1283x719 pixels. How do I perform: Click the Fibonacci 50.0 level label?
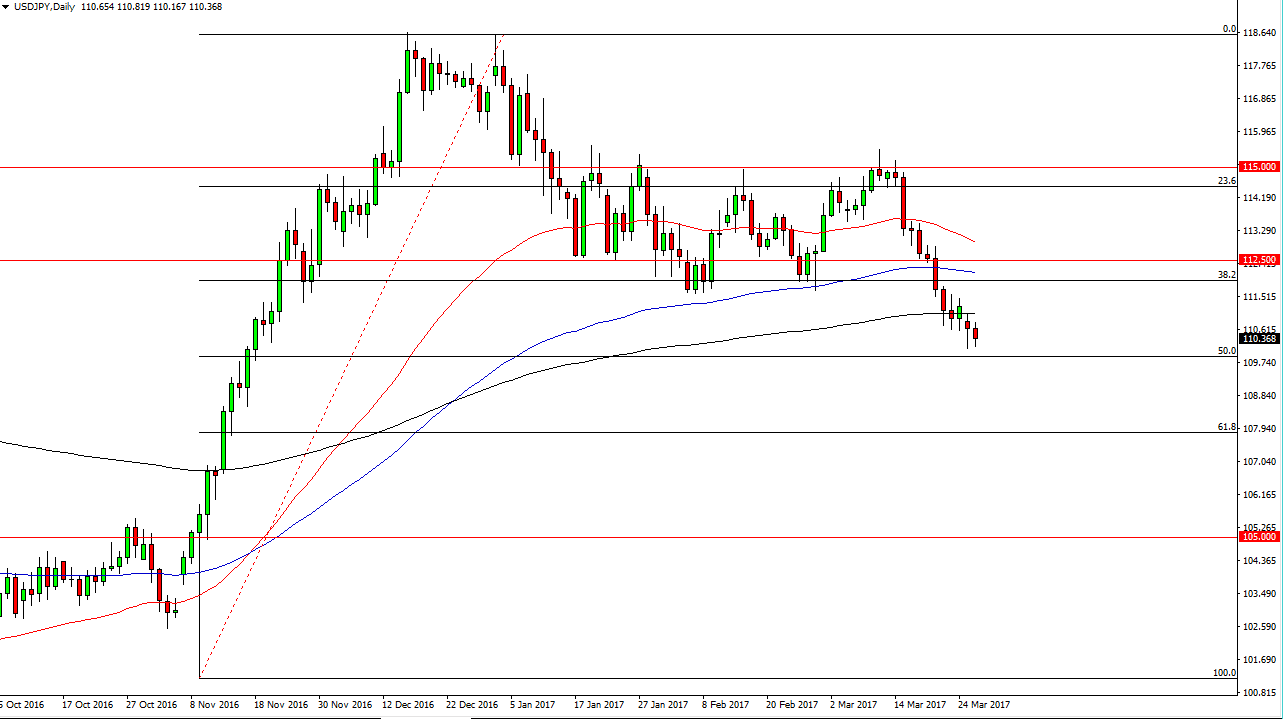[x=1226, y=351]
